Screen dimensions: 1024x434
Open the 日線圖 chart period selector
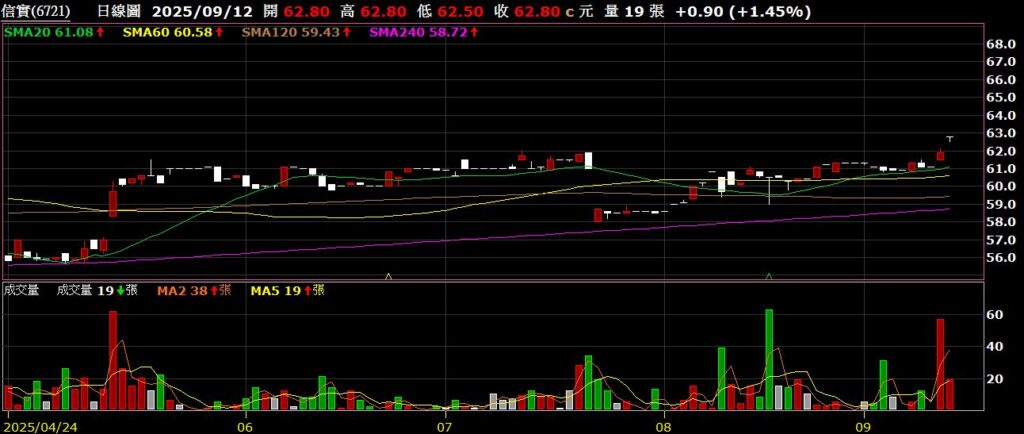point(119,11)
